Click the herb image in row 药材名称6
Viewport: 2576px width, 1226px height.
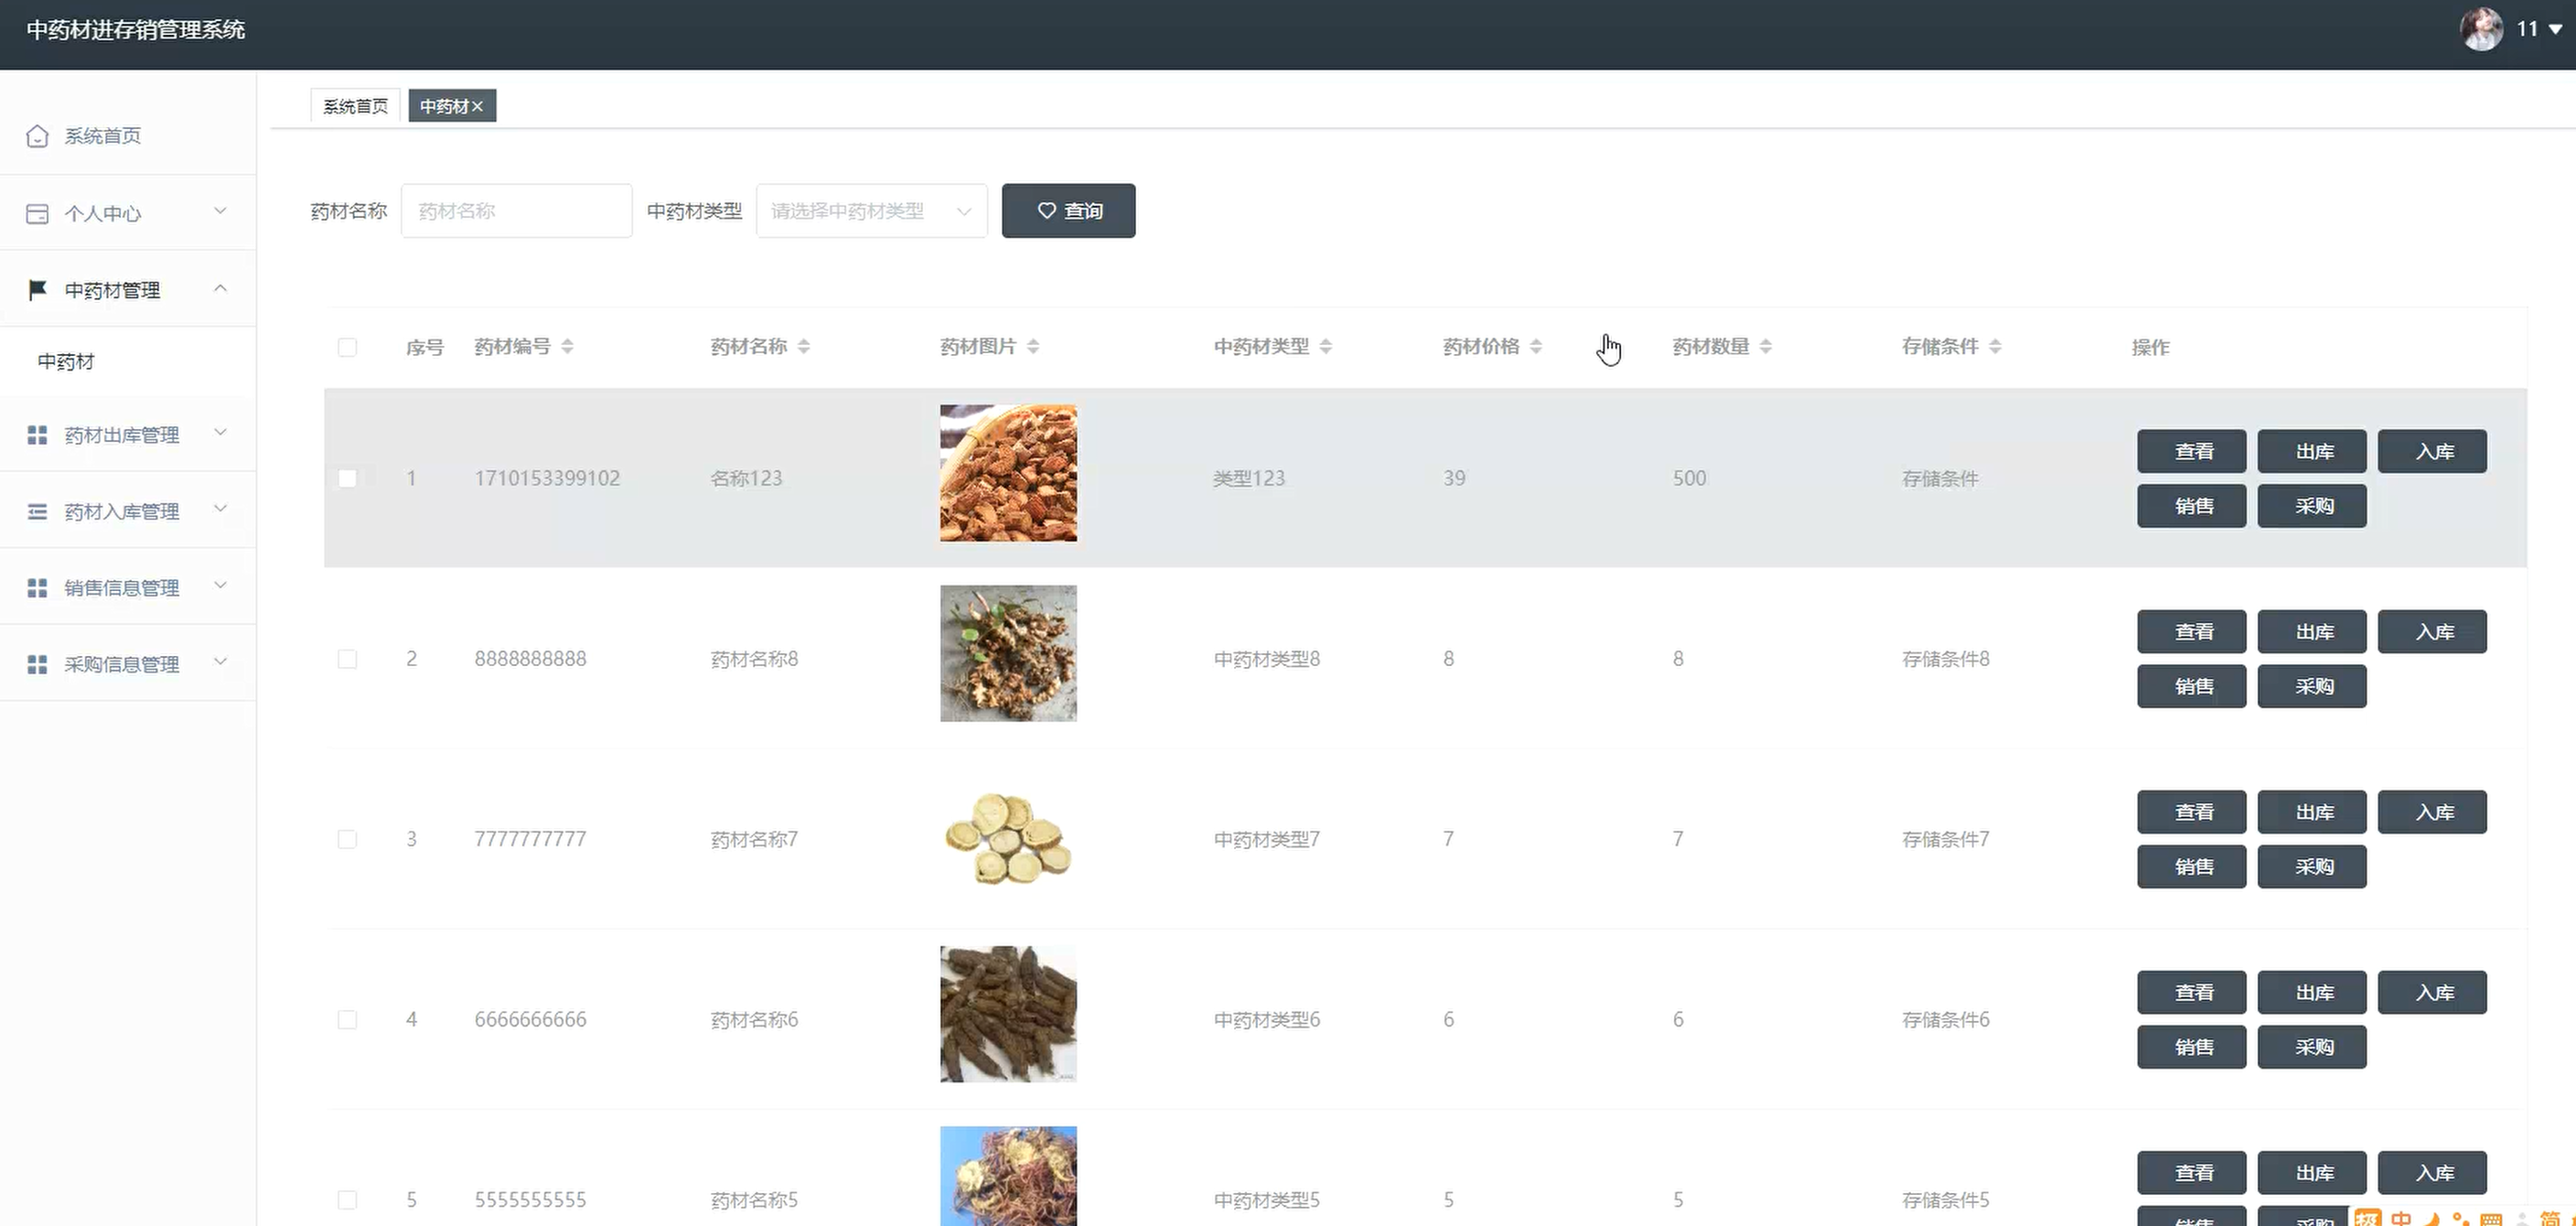(x=1008, y=1014)
